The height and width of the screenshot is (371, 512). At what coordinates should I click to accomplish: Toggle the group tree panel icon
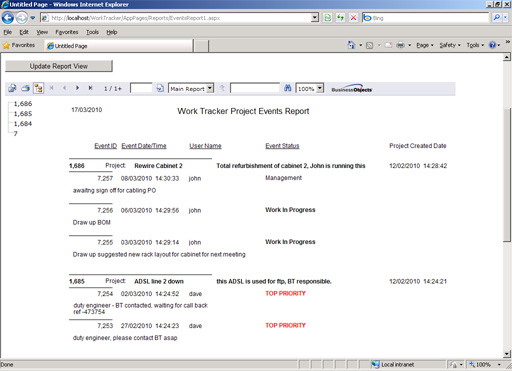pyautogui.click(x=39, y=88)
